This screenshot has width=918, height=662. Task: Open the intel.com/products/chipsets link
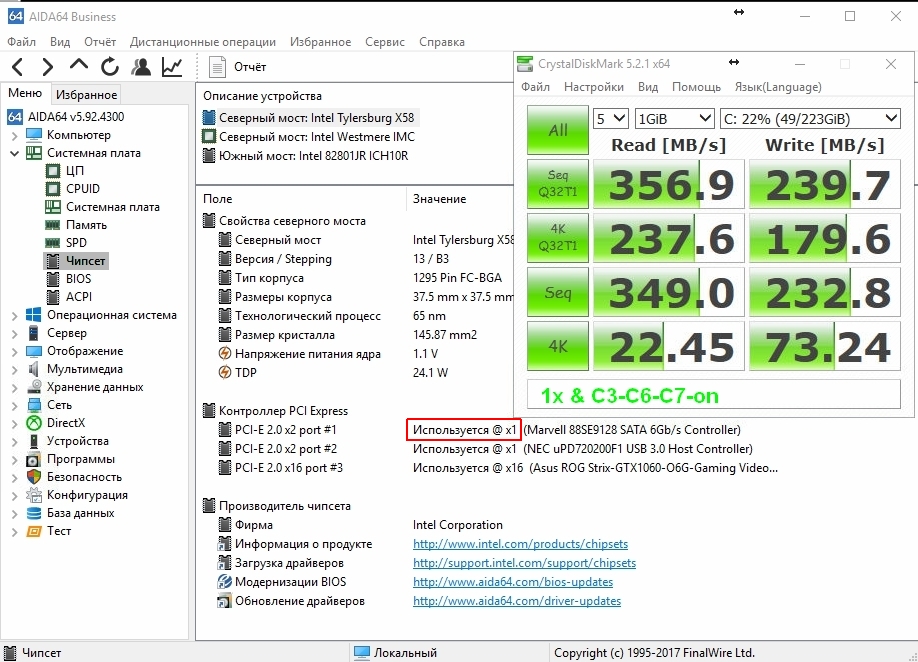pyautogui.click(x=520, y=544)
